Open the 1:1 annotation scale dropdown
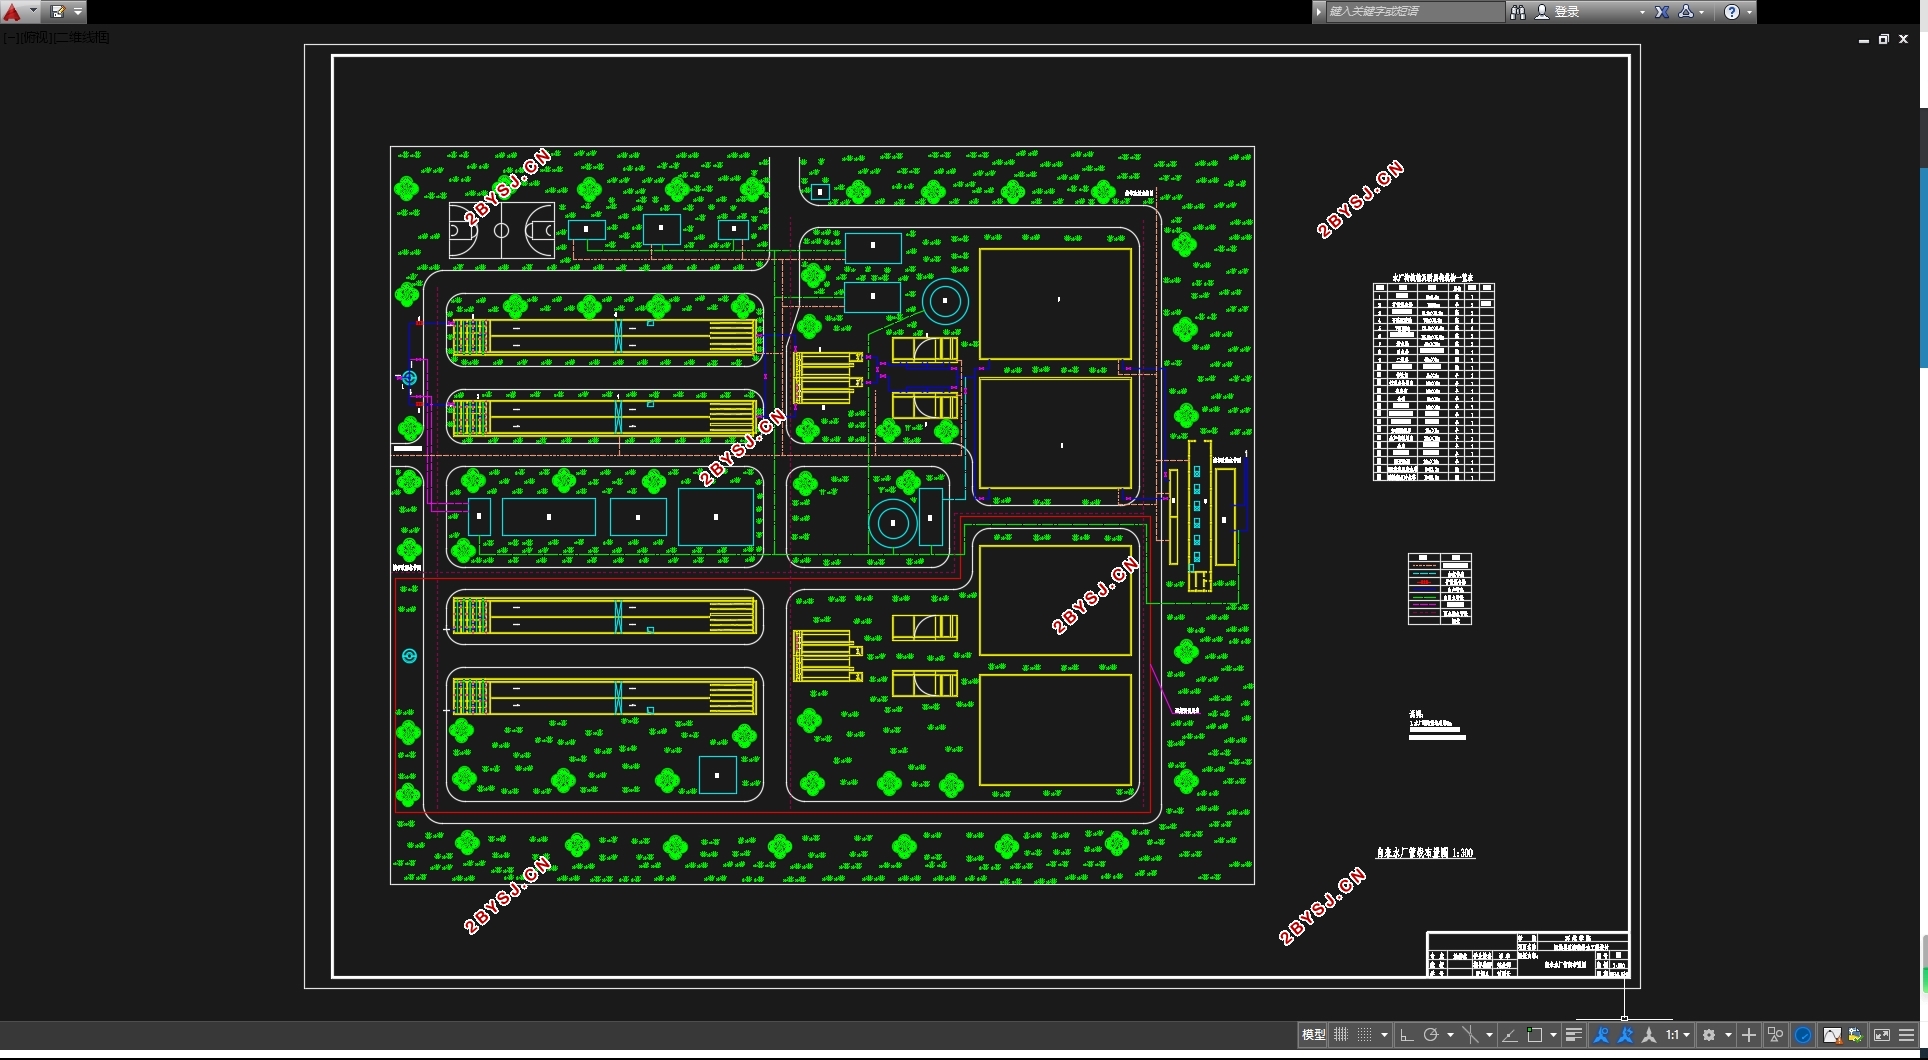Viewport: 1928px width, 1060px height. 1677,1035
